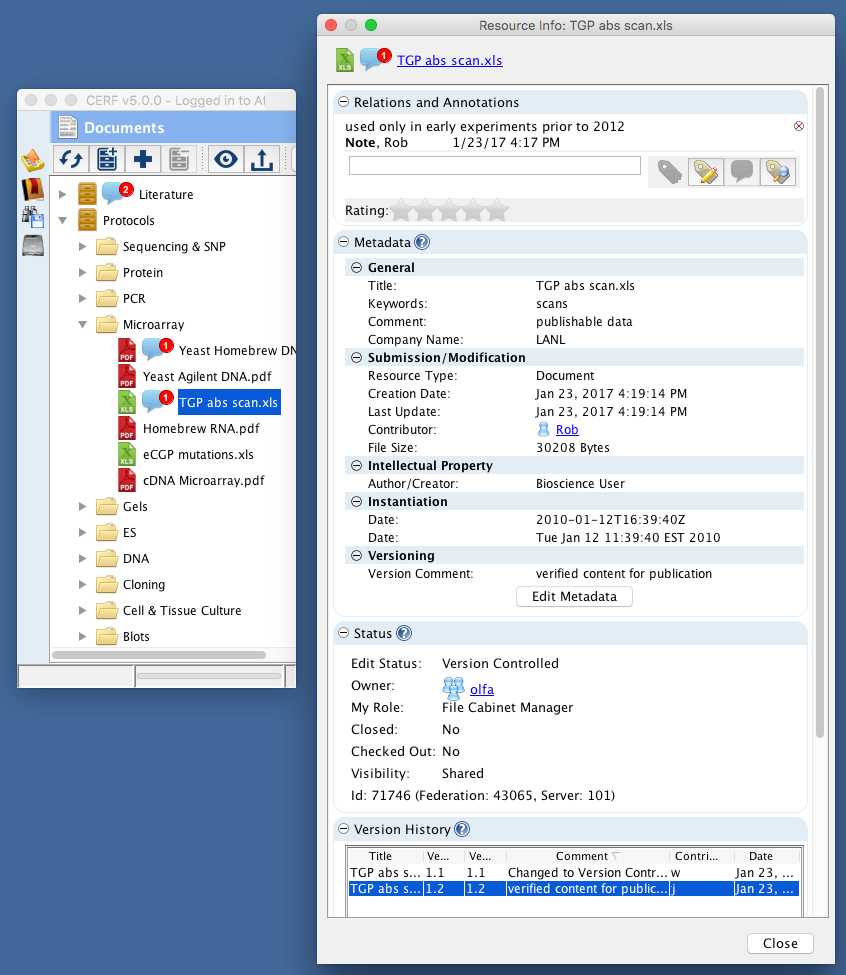This screenshot has height=975, width=846.
Task: Select eCGP mutations.xls in the tree
Action: pyautogui.click(x=198, y=455)
